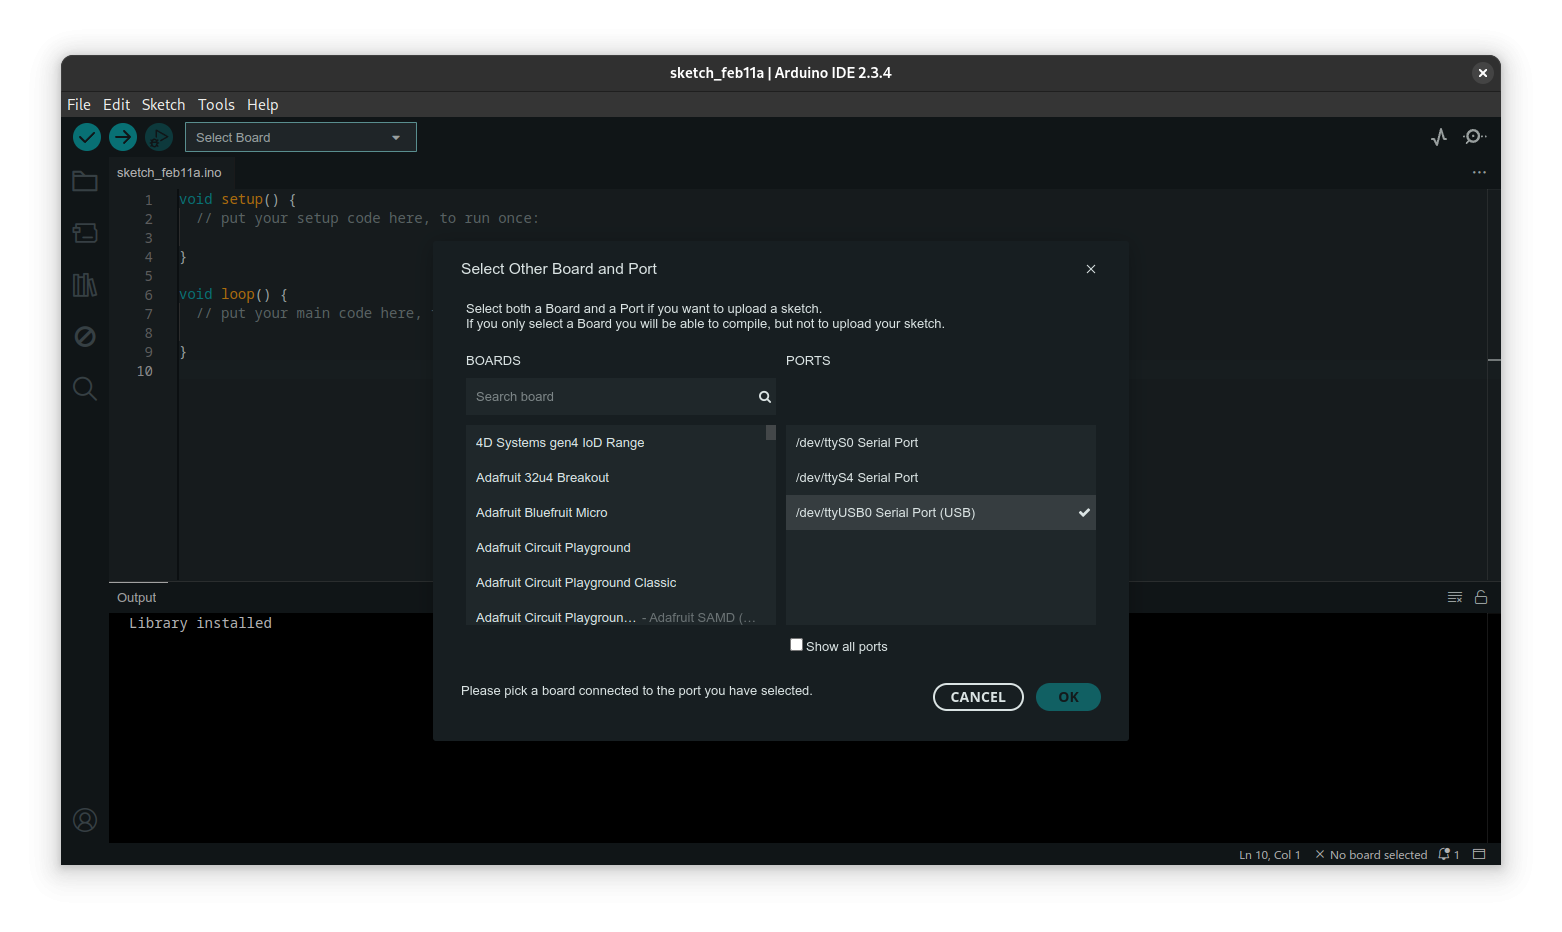The image size is (1562, 932).
Task: Select /dev/ttyUSB0 Serial Port (USB)
Action: pyautogui.click(x=941, y=512)
